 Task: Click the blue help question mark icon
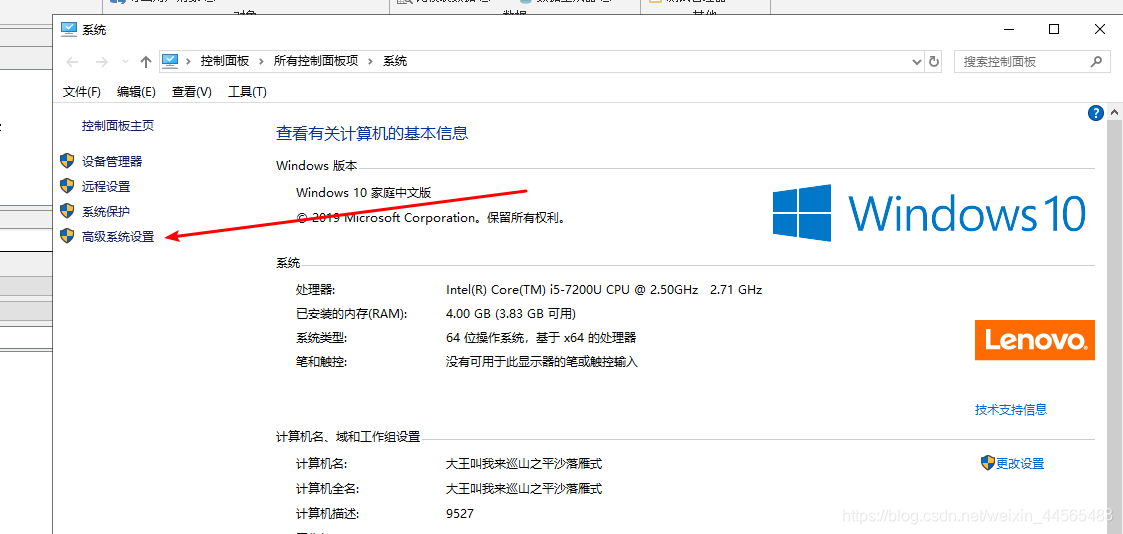1095,112
